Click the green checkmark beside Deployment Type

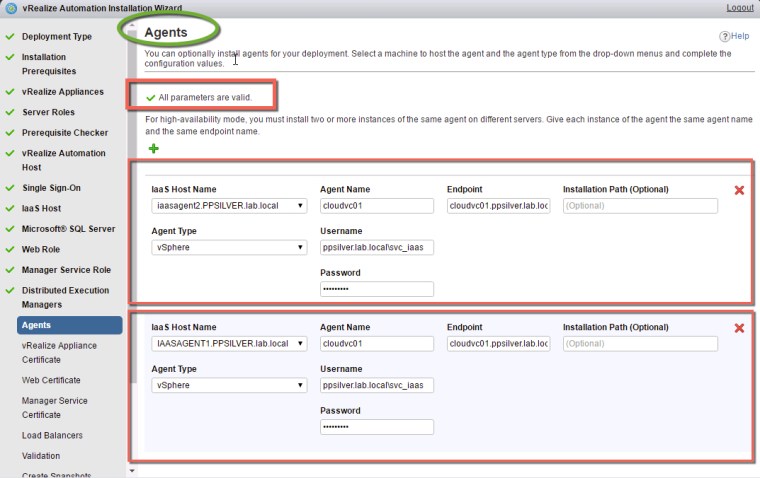[x=9, y=37]
